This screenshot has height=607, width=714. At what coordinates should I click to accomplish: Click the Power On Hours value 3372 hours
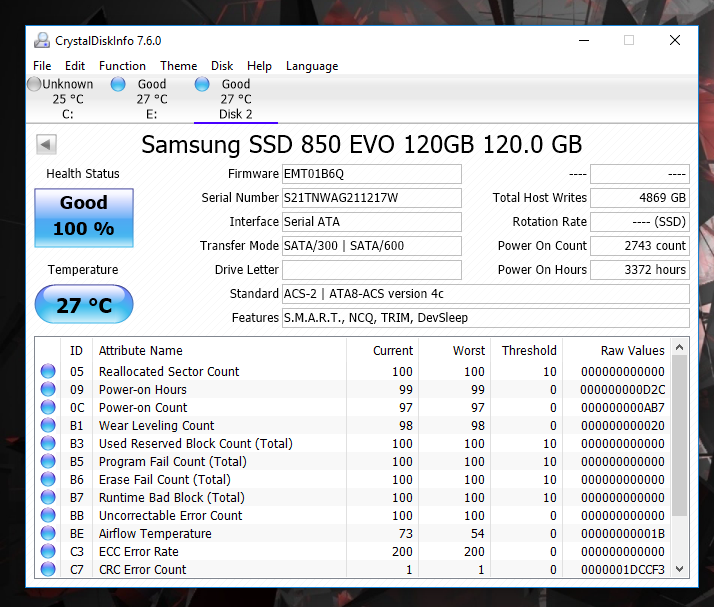pos(640,270)
